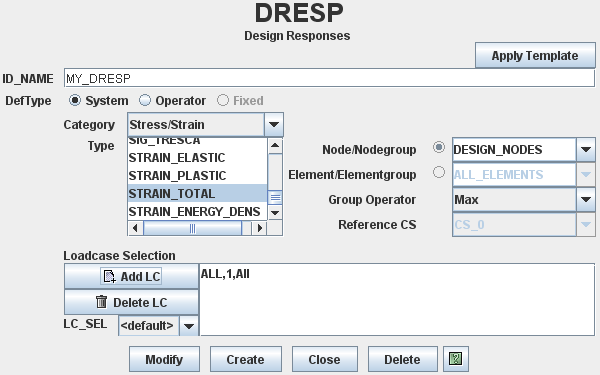Click the Create button
Viewport: 600px width, 375px height.
pyautogui.click(x=245, y=359)
